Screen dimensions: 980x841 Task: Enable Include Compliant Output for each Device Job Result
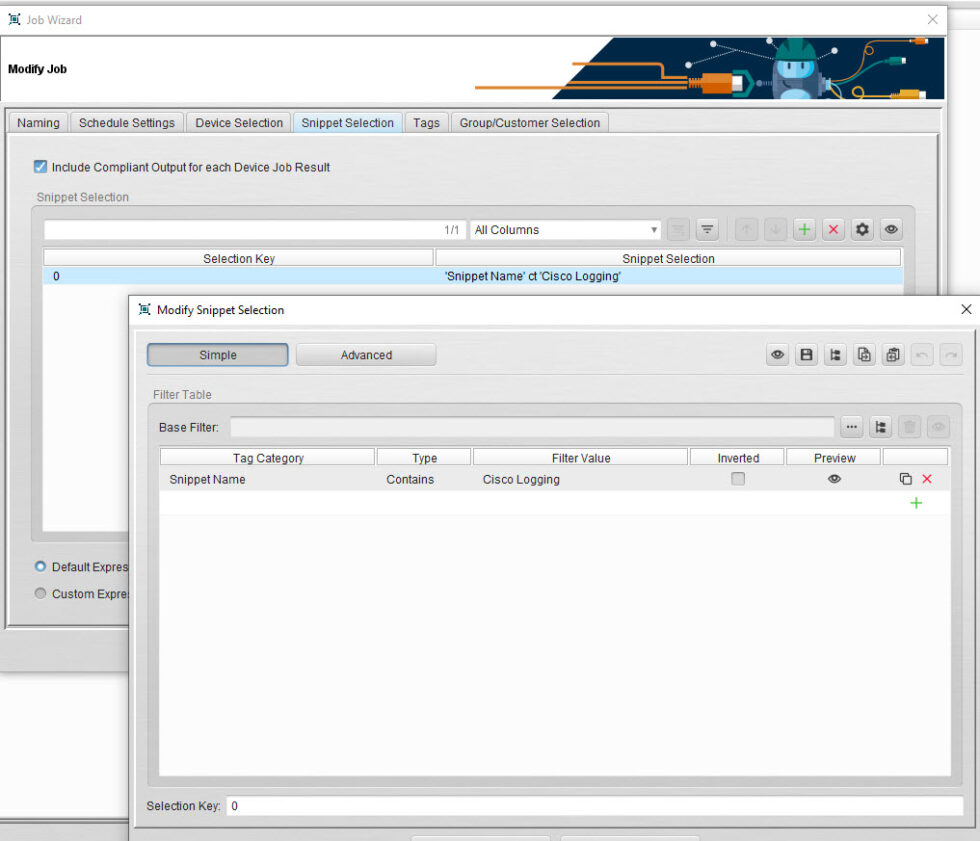39,167
